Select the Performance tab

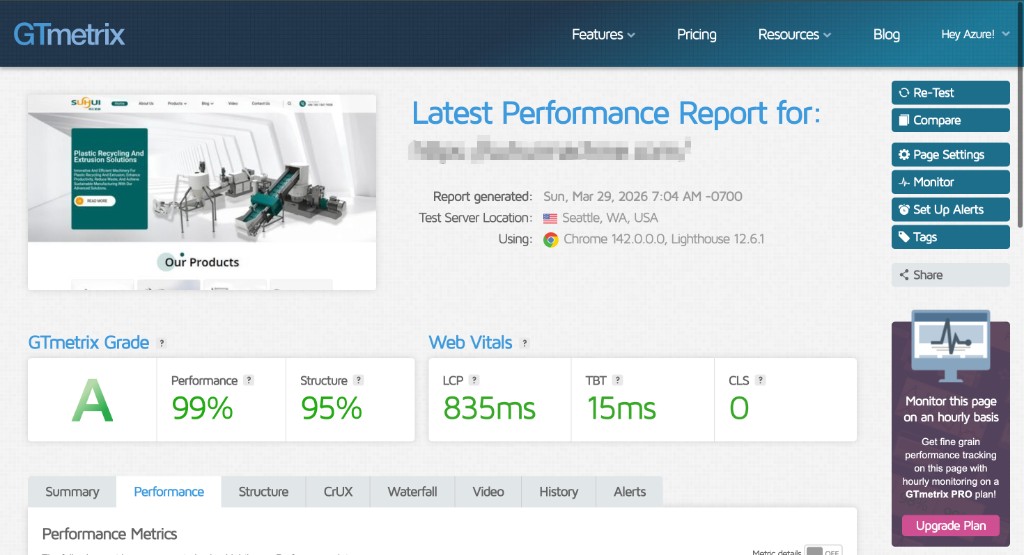[168, 492]
